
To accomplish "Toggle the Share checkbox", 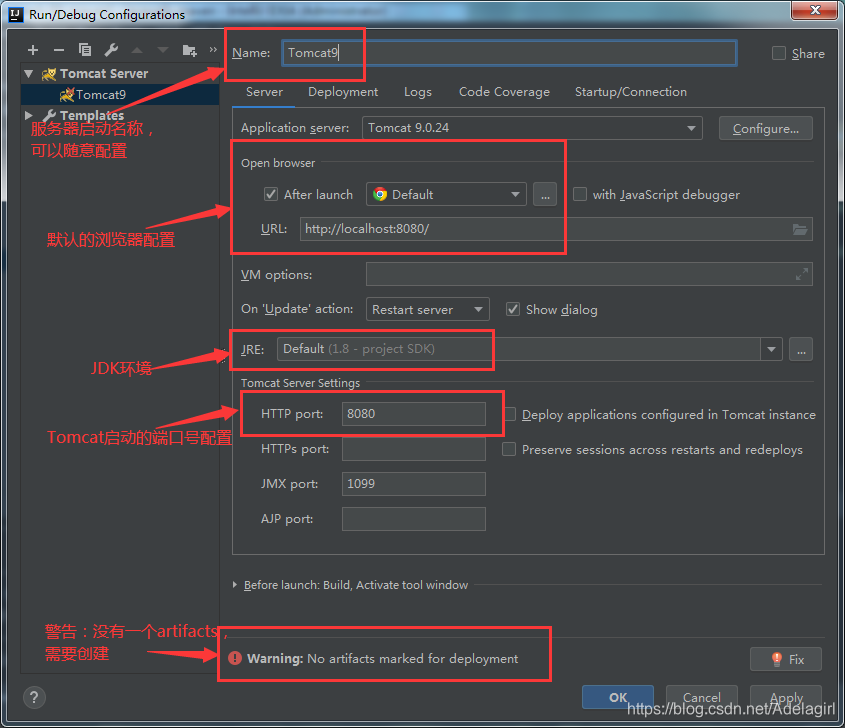I will [779, 53].
